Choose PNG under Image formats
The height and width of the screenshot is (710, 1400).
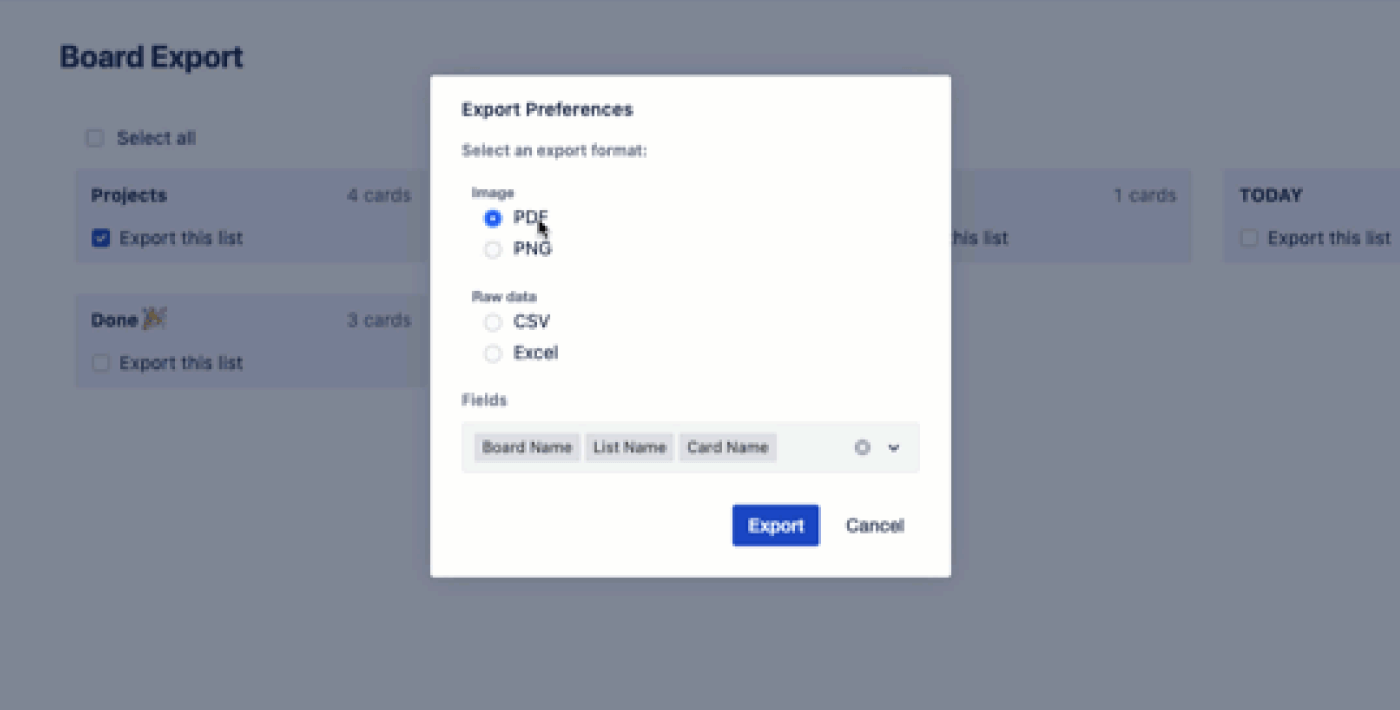coord(492,249)
